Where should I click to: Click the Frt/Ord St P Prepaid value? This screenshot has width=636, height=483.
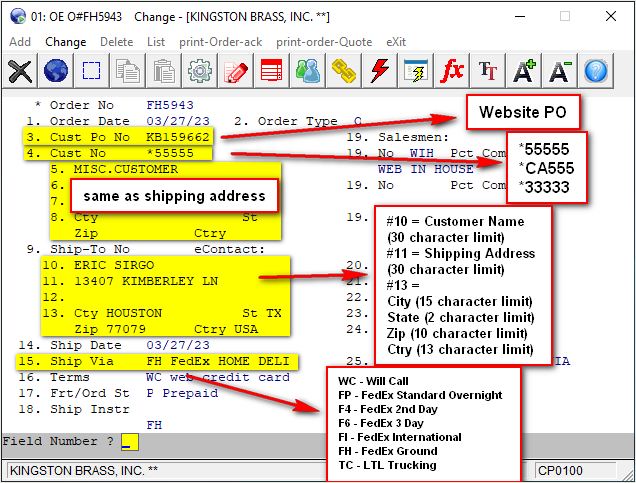pos(182,393)
